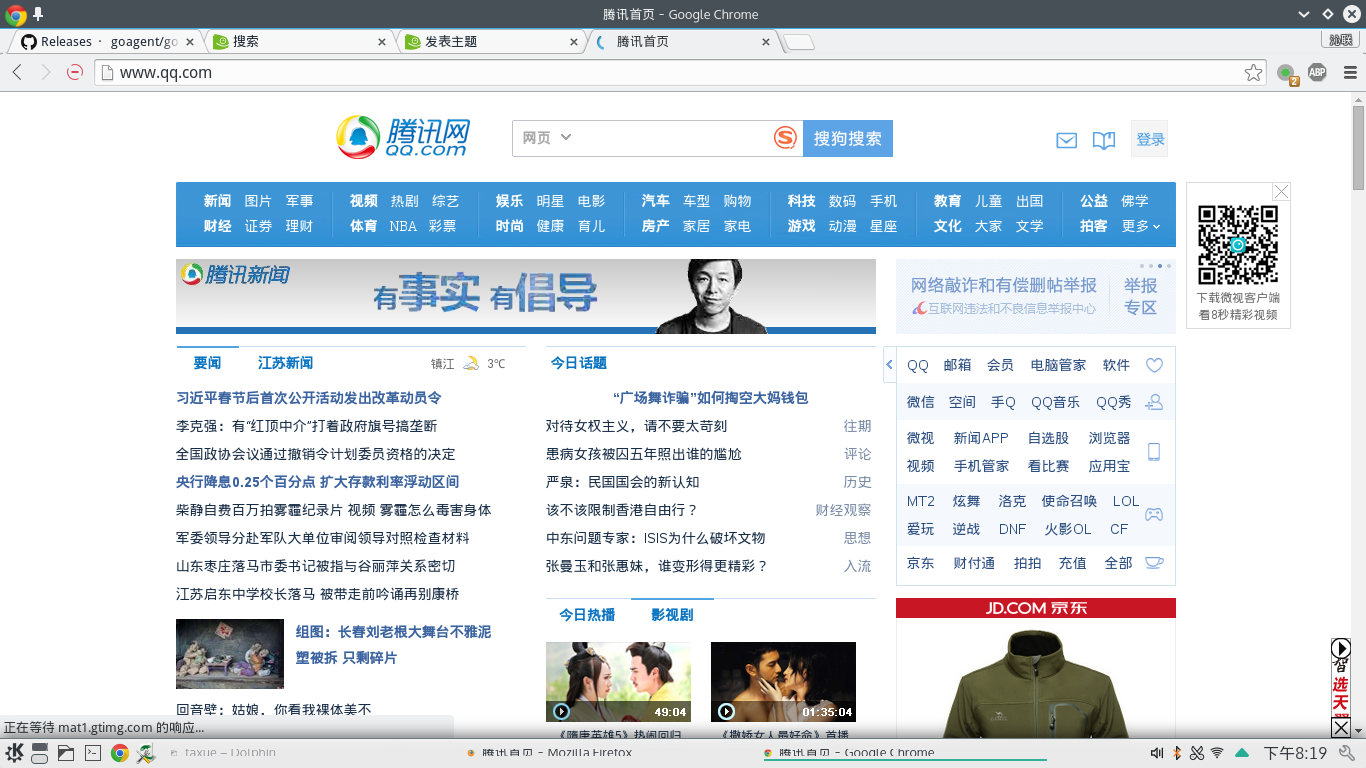The image size is (1366, 768).
Task: Close the QR code side advertisement
Action: click(x=1281, y=191)
